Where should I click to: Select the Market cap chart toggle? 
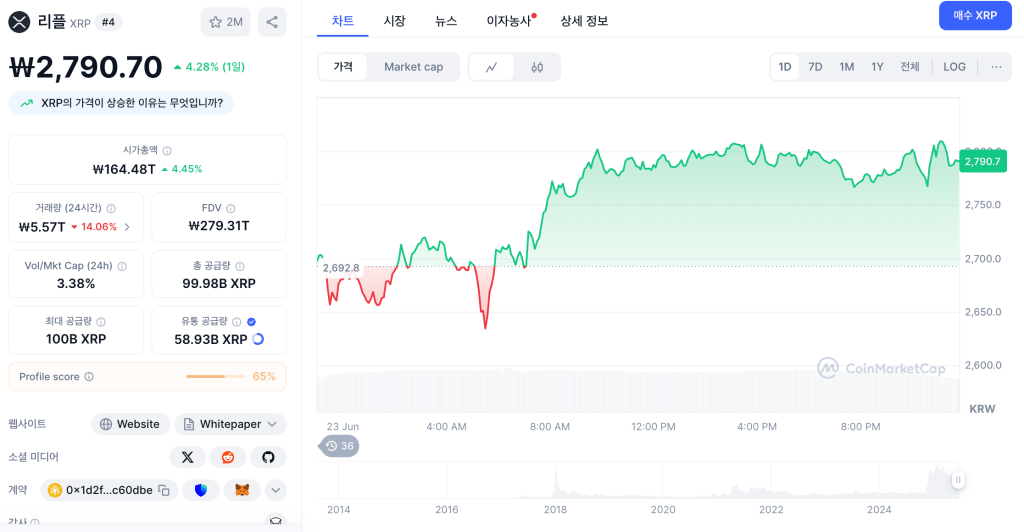click(413, 67)
